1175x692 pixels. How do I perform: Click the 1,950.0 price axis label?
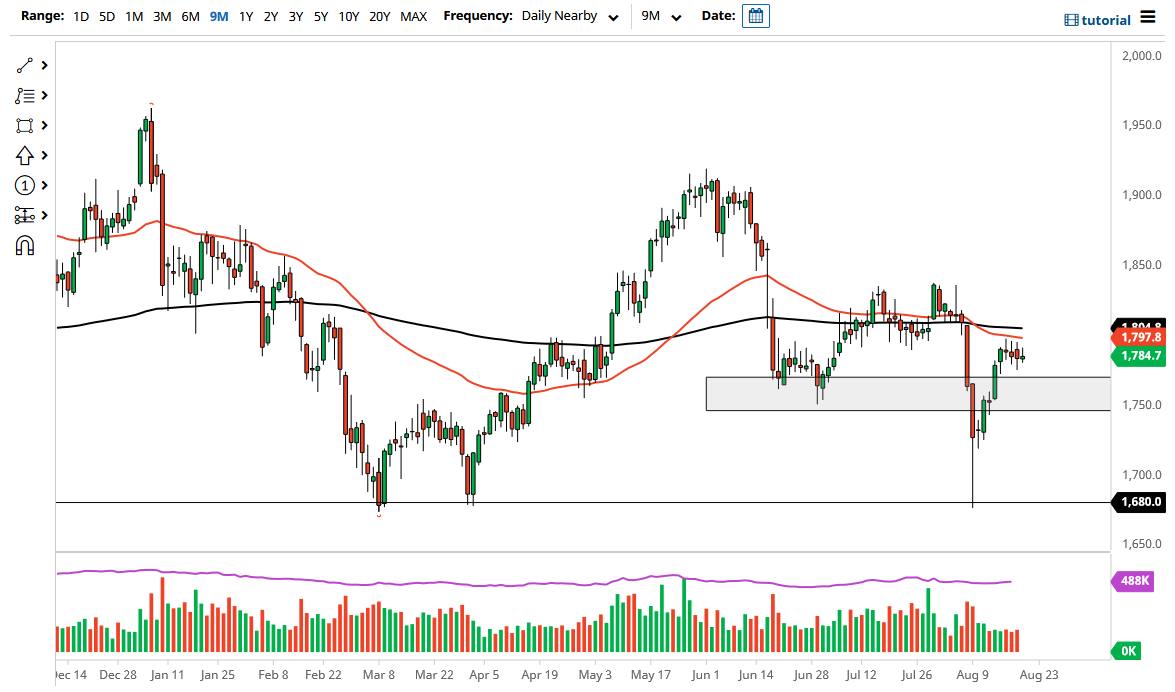[x=1141, y=125]
